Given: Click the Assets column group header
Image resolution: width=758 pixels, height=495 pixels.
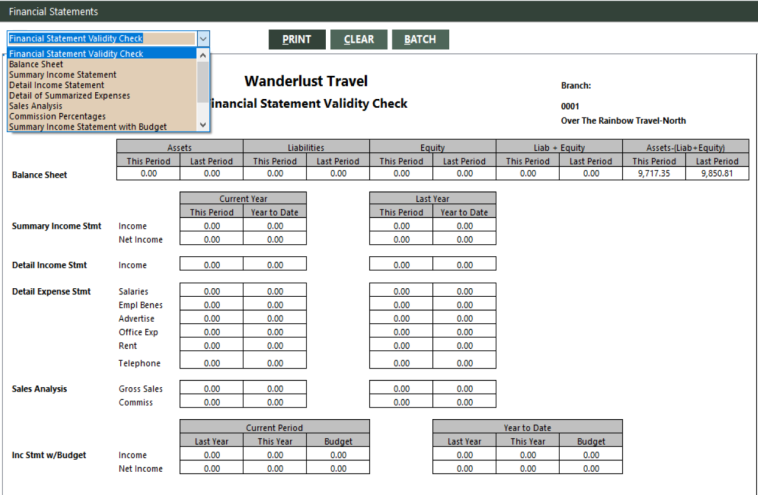Looking at the screenshot, I should (180, 147).
